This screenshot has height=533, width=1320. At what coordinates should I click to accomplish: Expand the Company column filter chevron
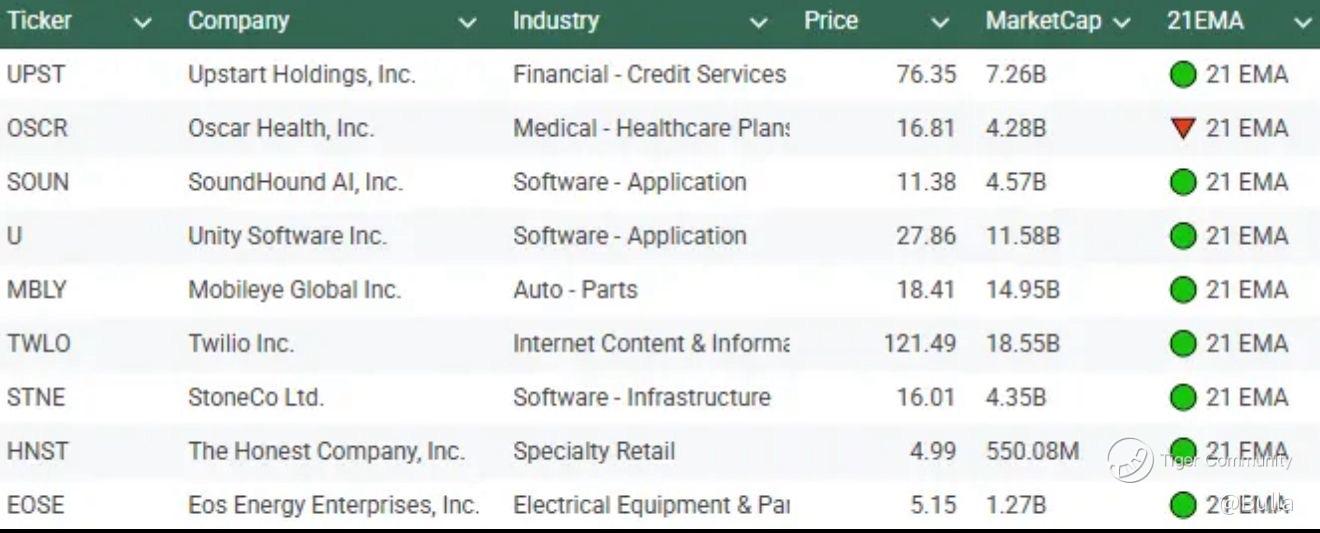pos(467,23)
